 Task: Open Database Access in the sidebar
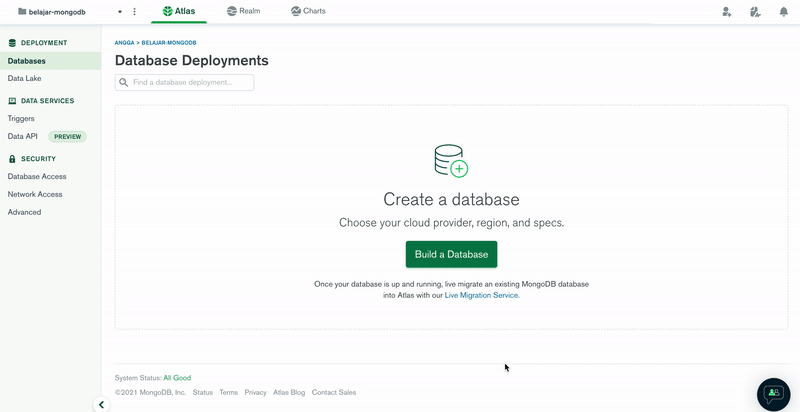pos(37,176)
